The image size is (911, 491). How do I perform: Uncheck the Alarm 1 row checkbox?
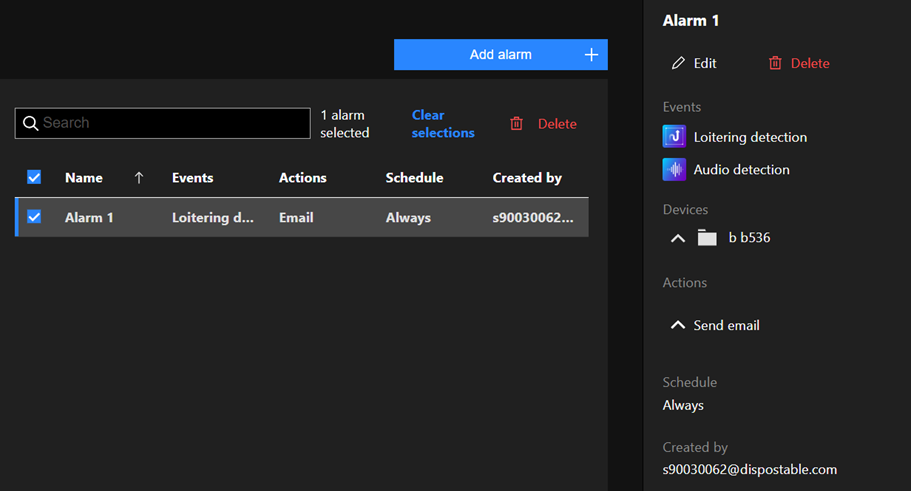(34, 217)
